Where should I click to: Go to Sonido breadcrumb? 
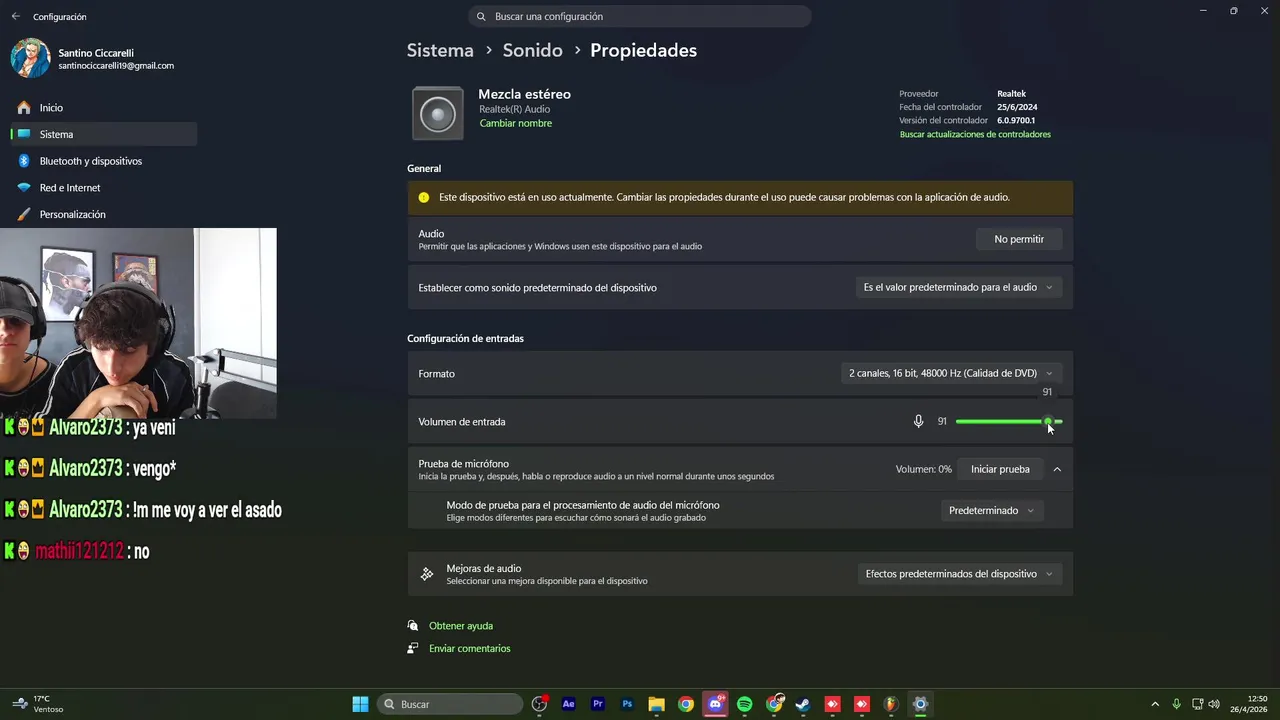point(532,50)
